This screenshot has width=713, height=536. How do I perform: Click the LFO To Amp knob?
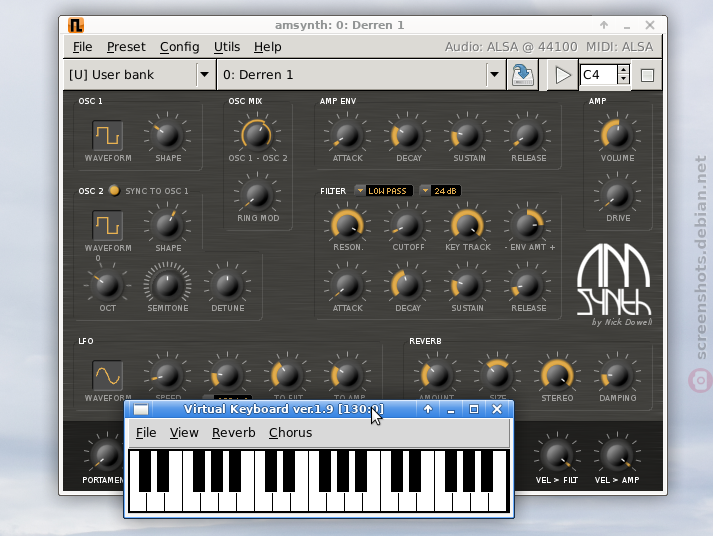347,375
